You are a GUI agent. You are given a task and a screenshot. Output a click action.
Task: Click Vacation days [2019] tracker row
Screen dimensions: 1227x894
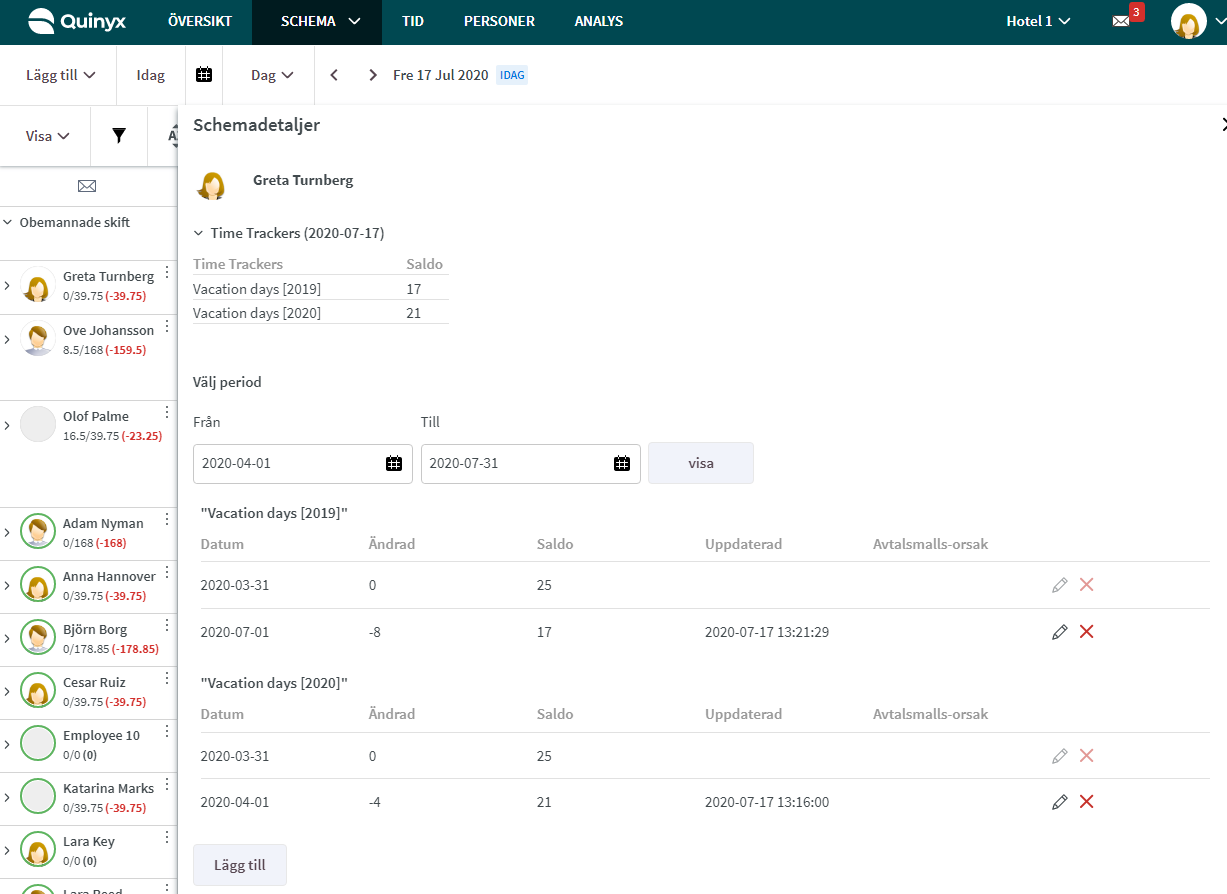click(320, 289)
